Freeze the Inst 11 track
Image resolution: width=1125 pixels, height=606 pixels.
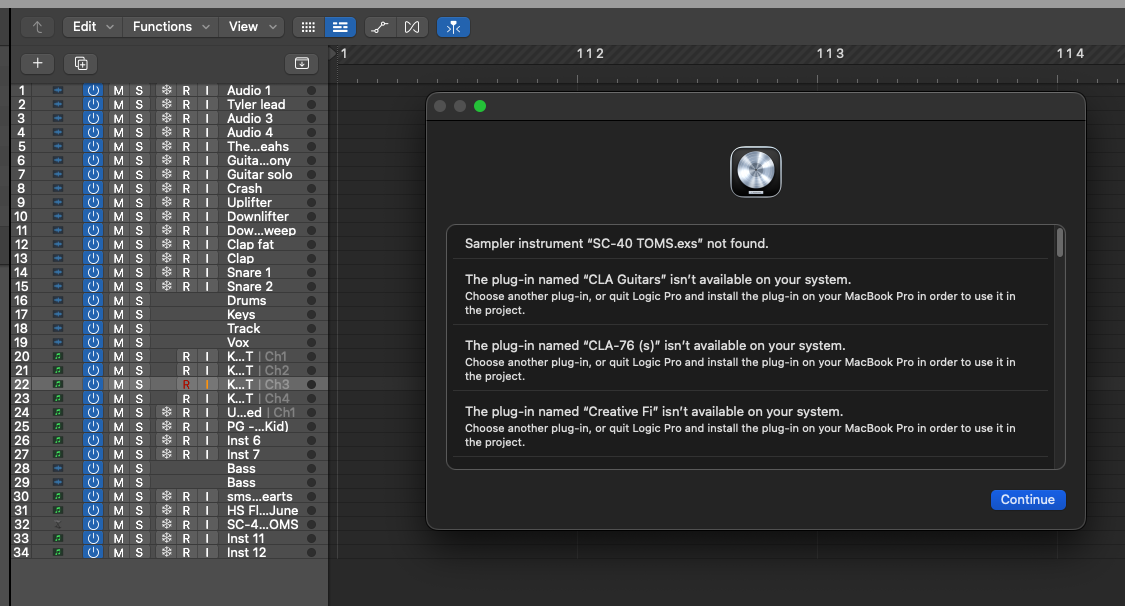[x=166, y=539]
